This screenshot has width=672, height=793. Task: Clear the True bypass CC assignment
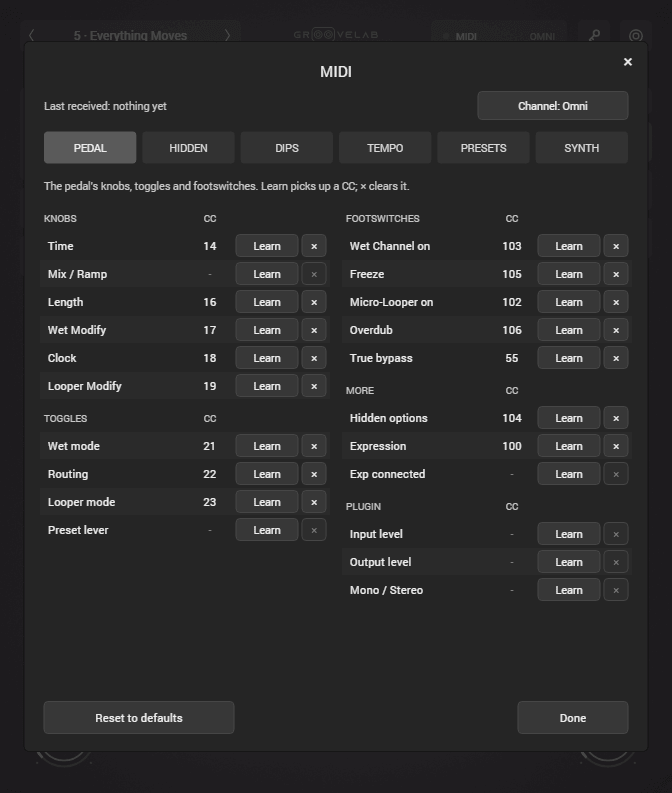616,358
